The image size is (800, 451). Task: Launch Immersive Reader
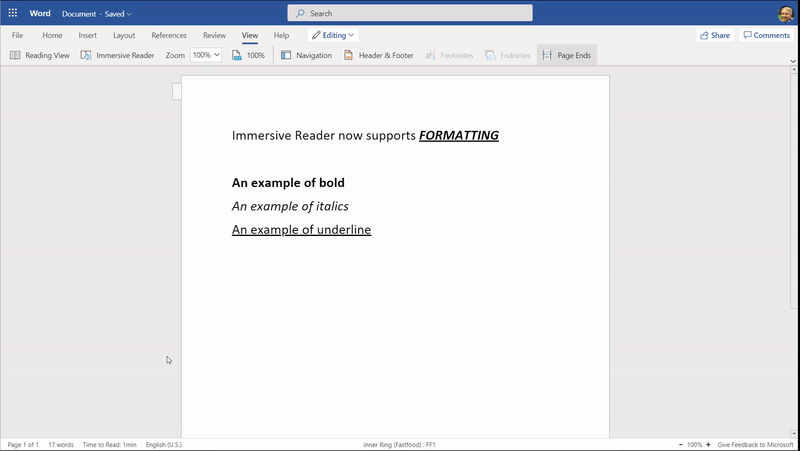click(117, 55)
